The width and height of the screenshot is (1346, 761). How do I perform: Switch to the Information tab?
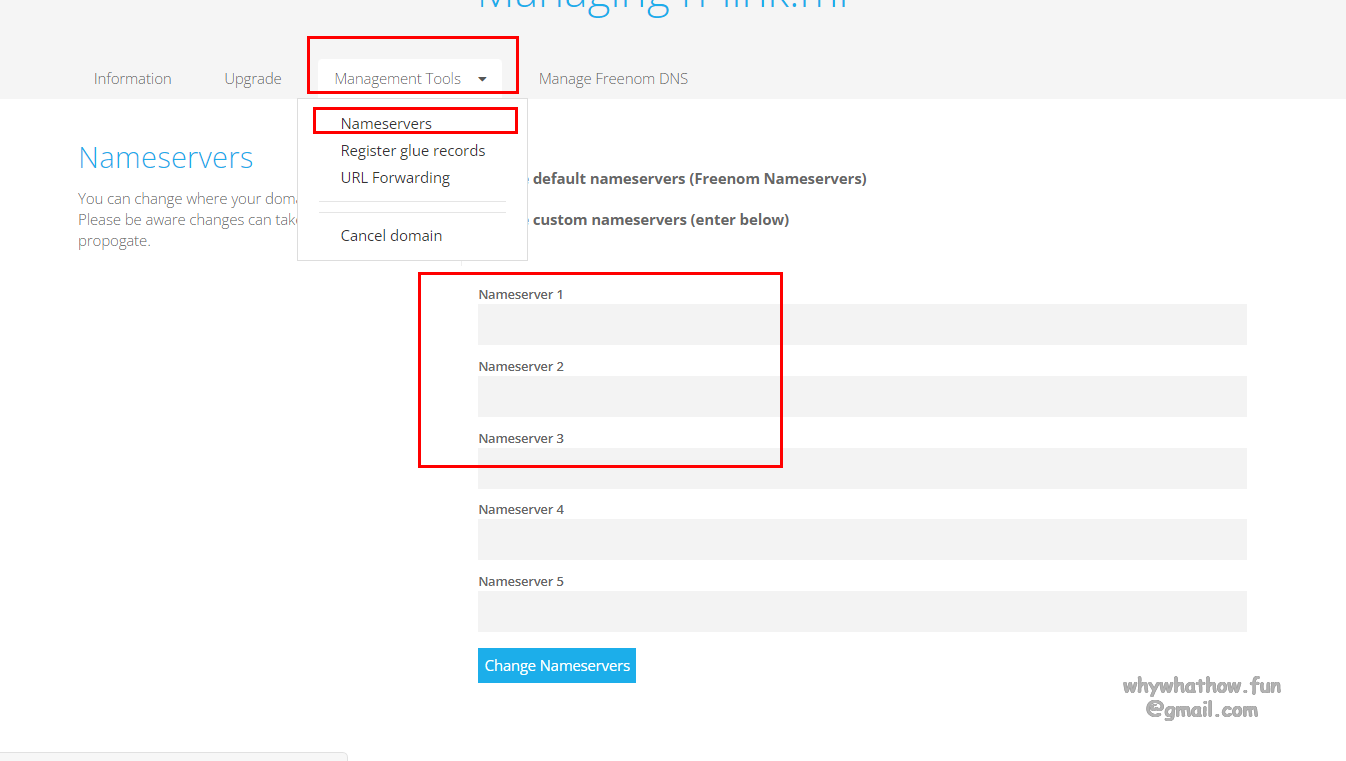pos(132,79)
